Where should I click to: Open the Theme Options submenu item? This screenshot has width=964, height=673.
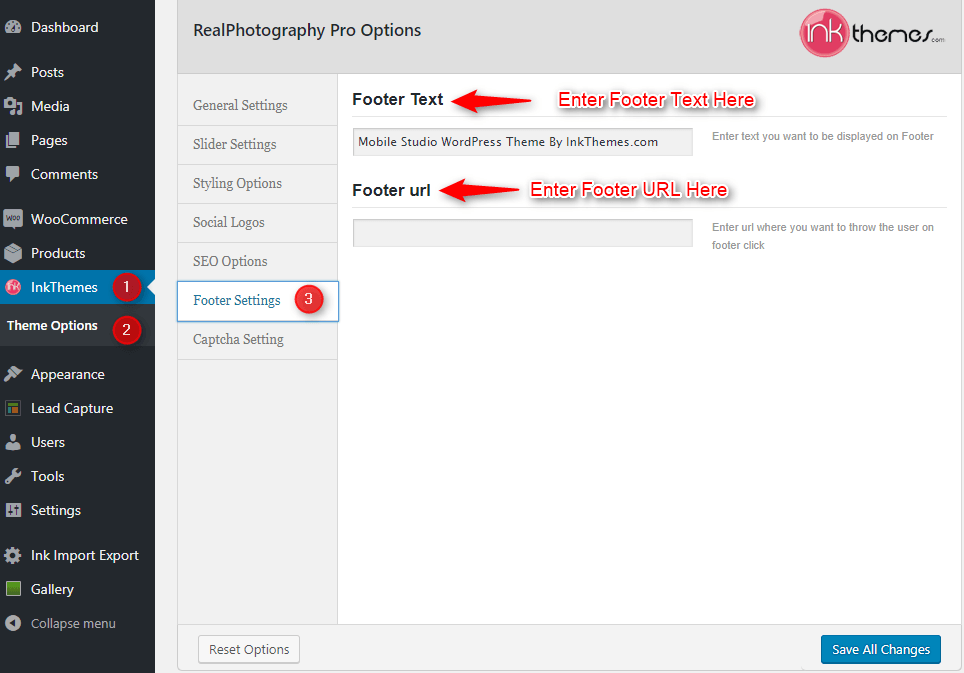pos(52,326)
